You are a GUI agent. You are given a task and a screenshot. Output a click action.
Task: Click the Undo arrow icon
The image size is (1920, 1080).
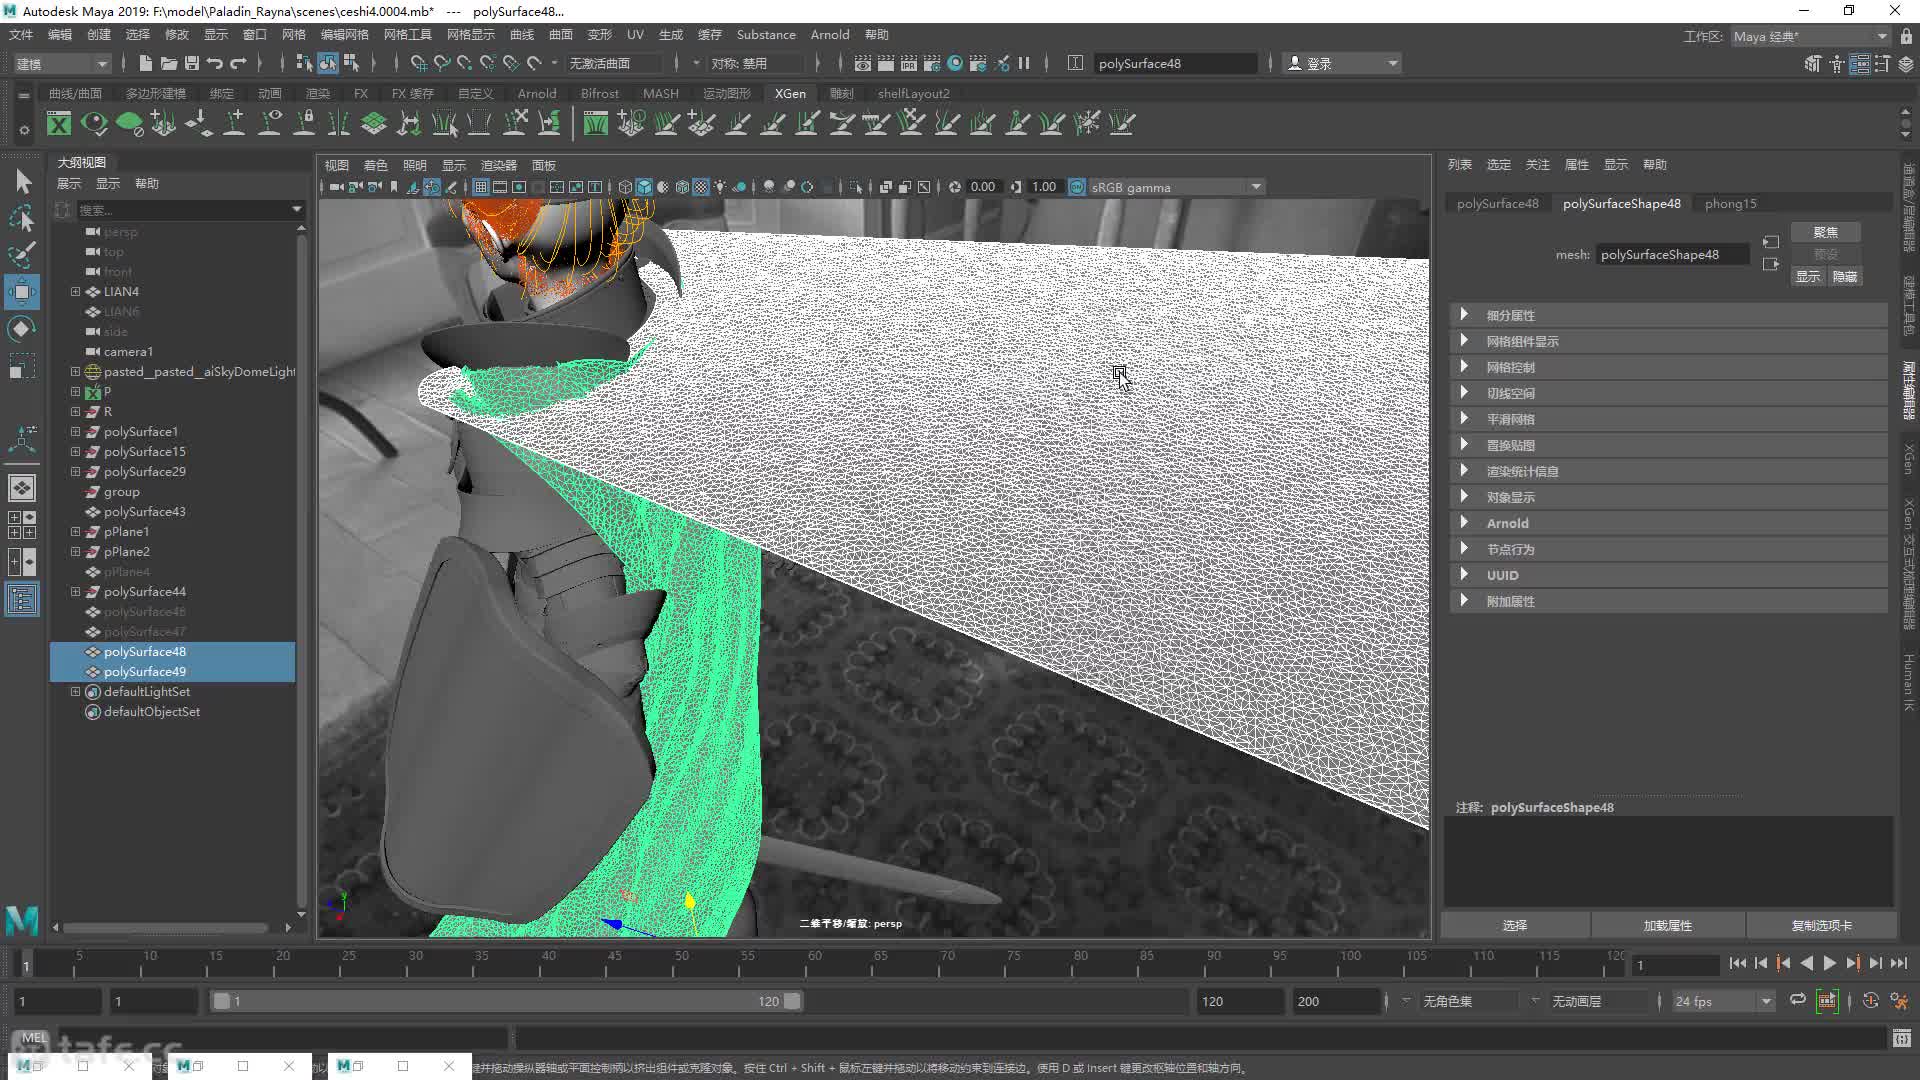click(214, 63)
